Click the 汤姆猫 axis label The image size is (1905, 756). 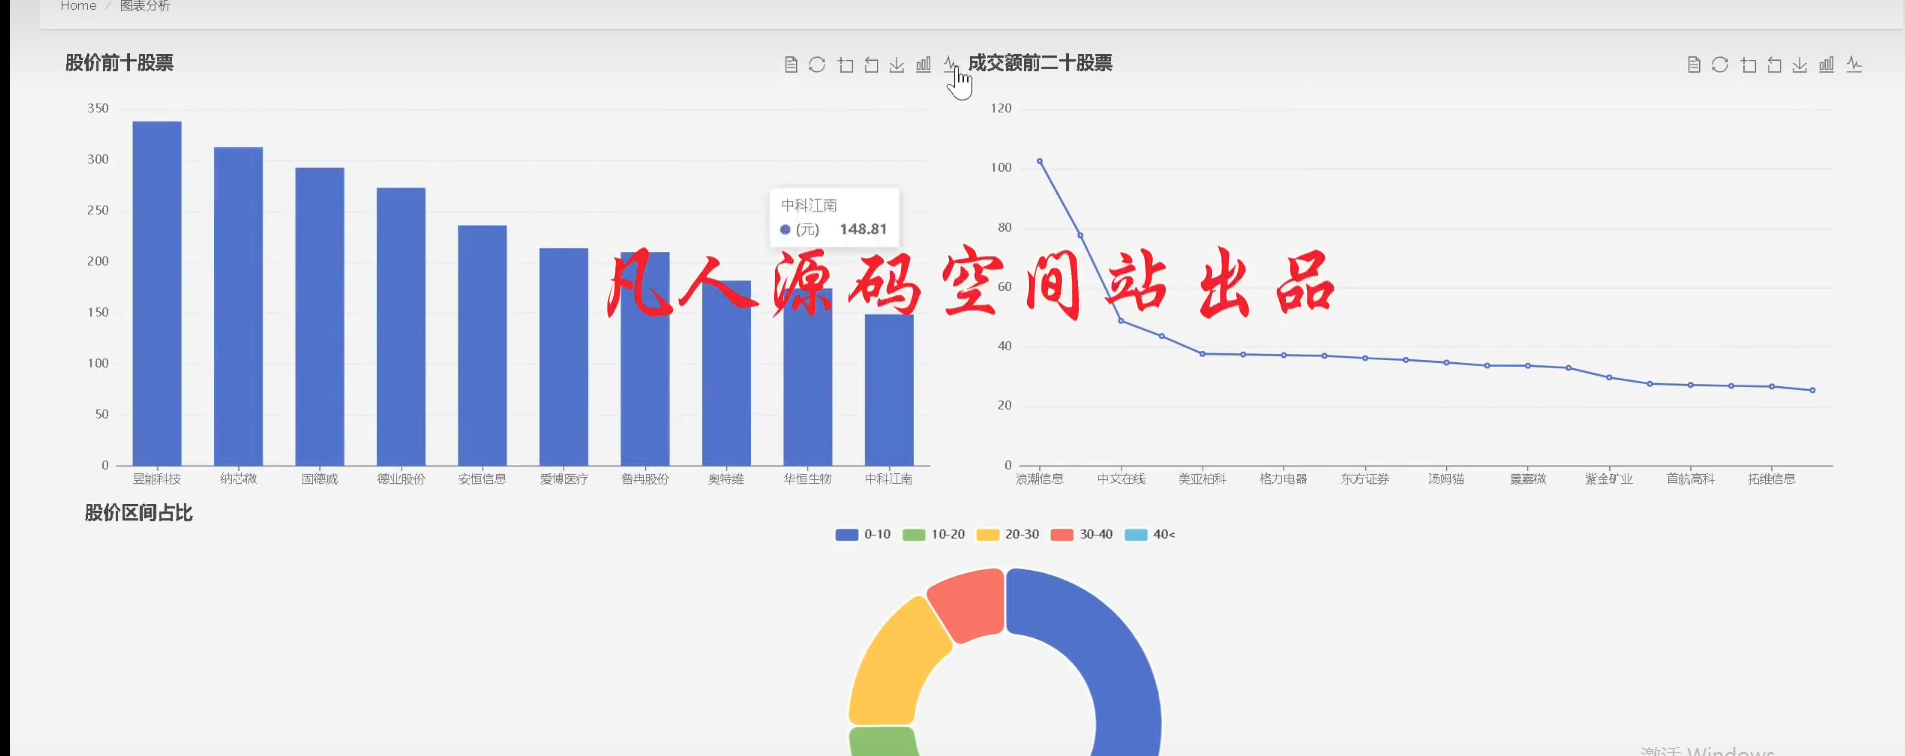point(1446,479)
